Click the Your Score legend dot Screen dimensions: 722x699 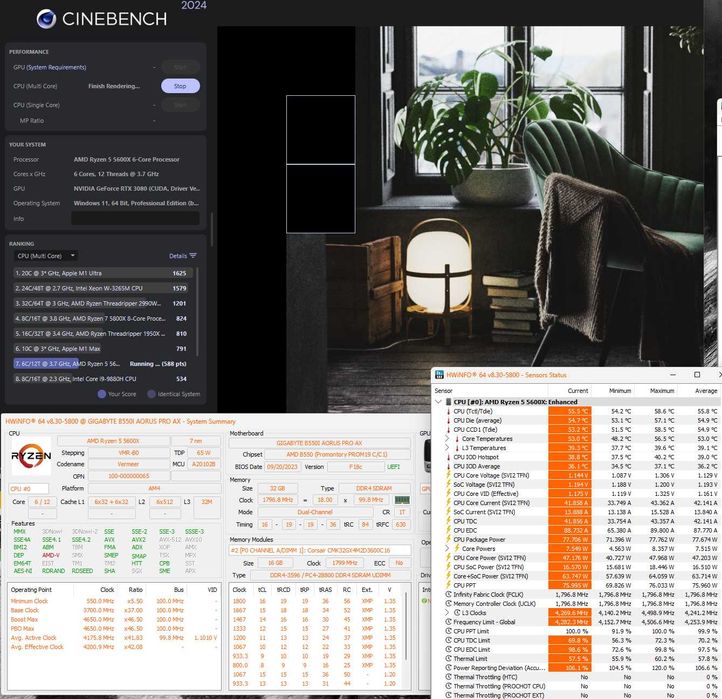pos(102,394)
